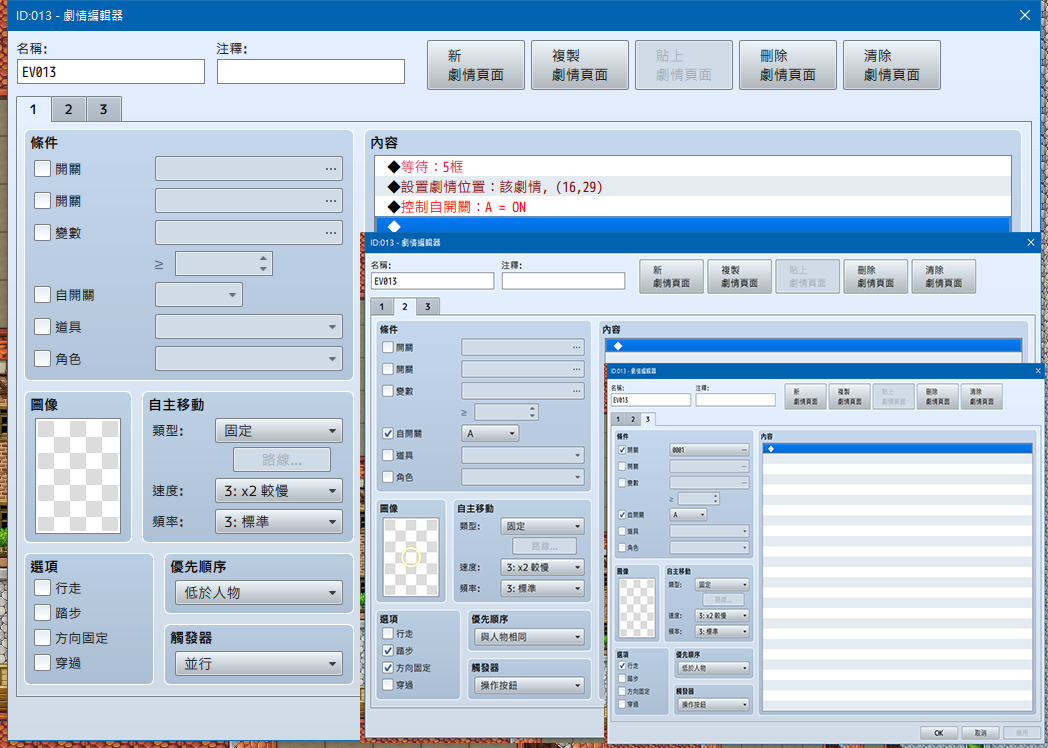Click 刪除劇情頁面 in the largest window

tap(788, 65)
